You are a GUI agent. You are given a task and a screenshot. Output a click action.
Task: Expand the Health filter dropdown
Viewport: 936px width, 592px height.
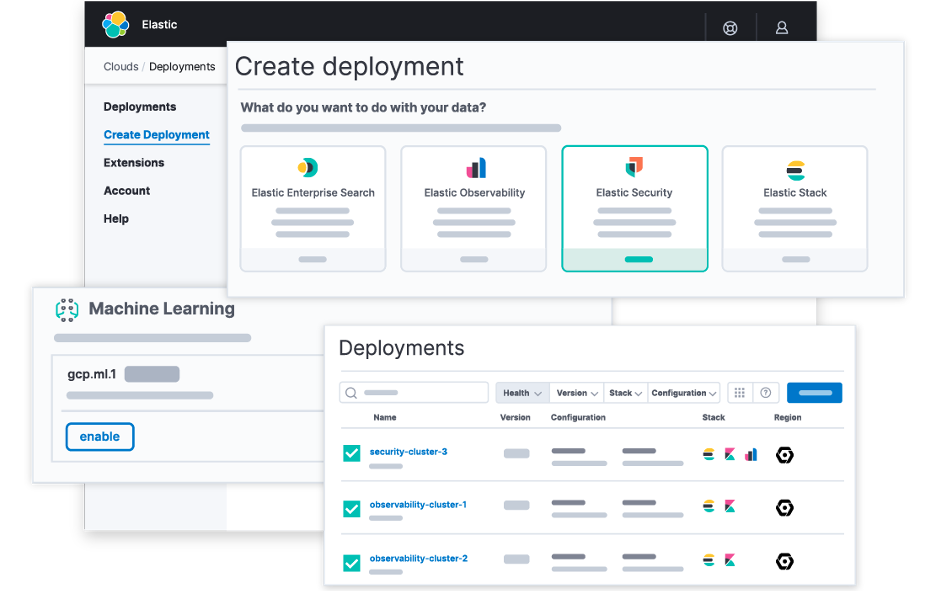coord(523,393)
